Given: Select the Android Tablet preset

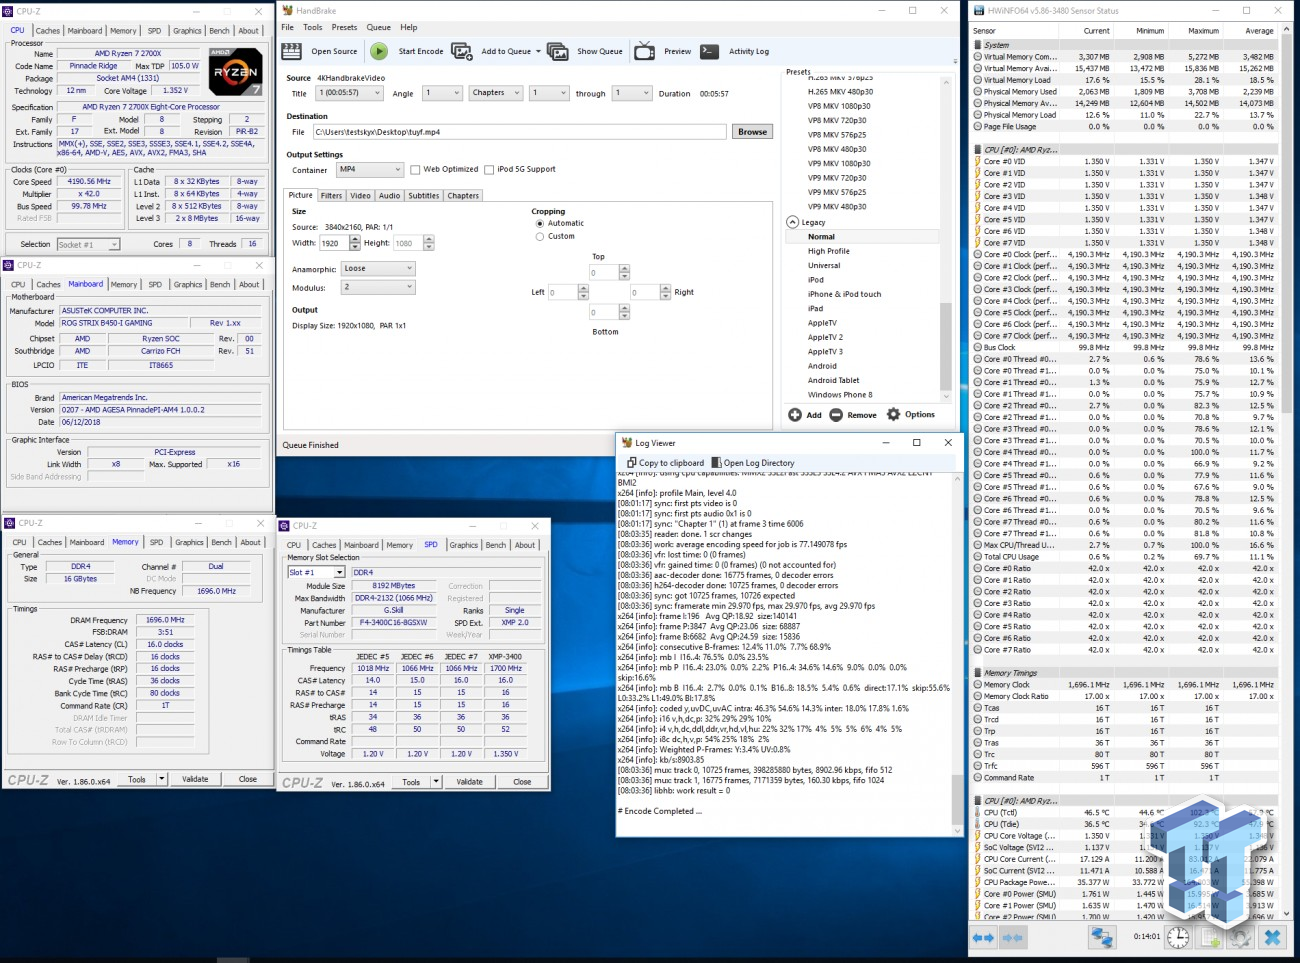Looking at the screenshot, I should tap(834, 380).
